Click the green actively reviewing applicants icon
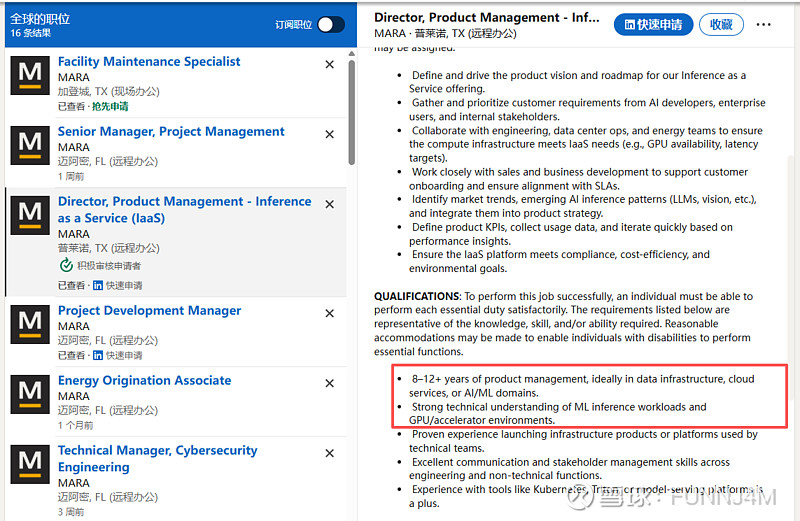 click(x=66, y=265)
